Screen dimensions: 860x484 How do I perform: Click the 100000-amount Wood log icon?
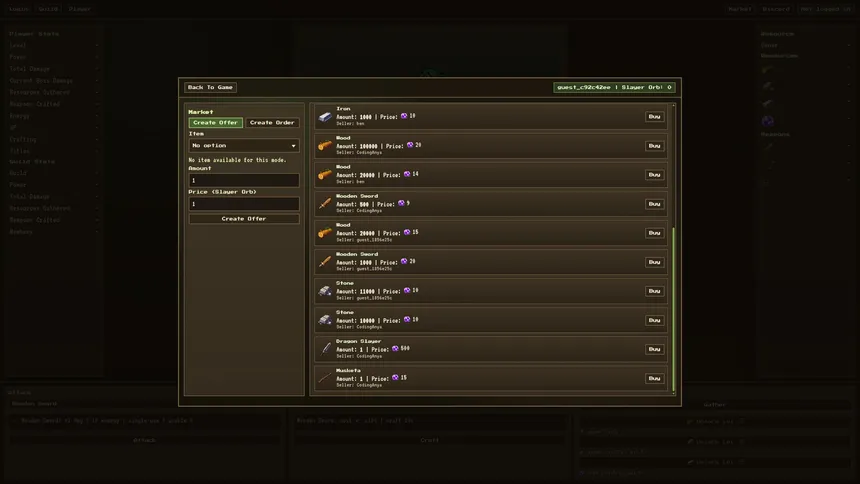[325, 145]
